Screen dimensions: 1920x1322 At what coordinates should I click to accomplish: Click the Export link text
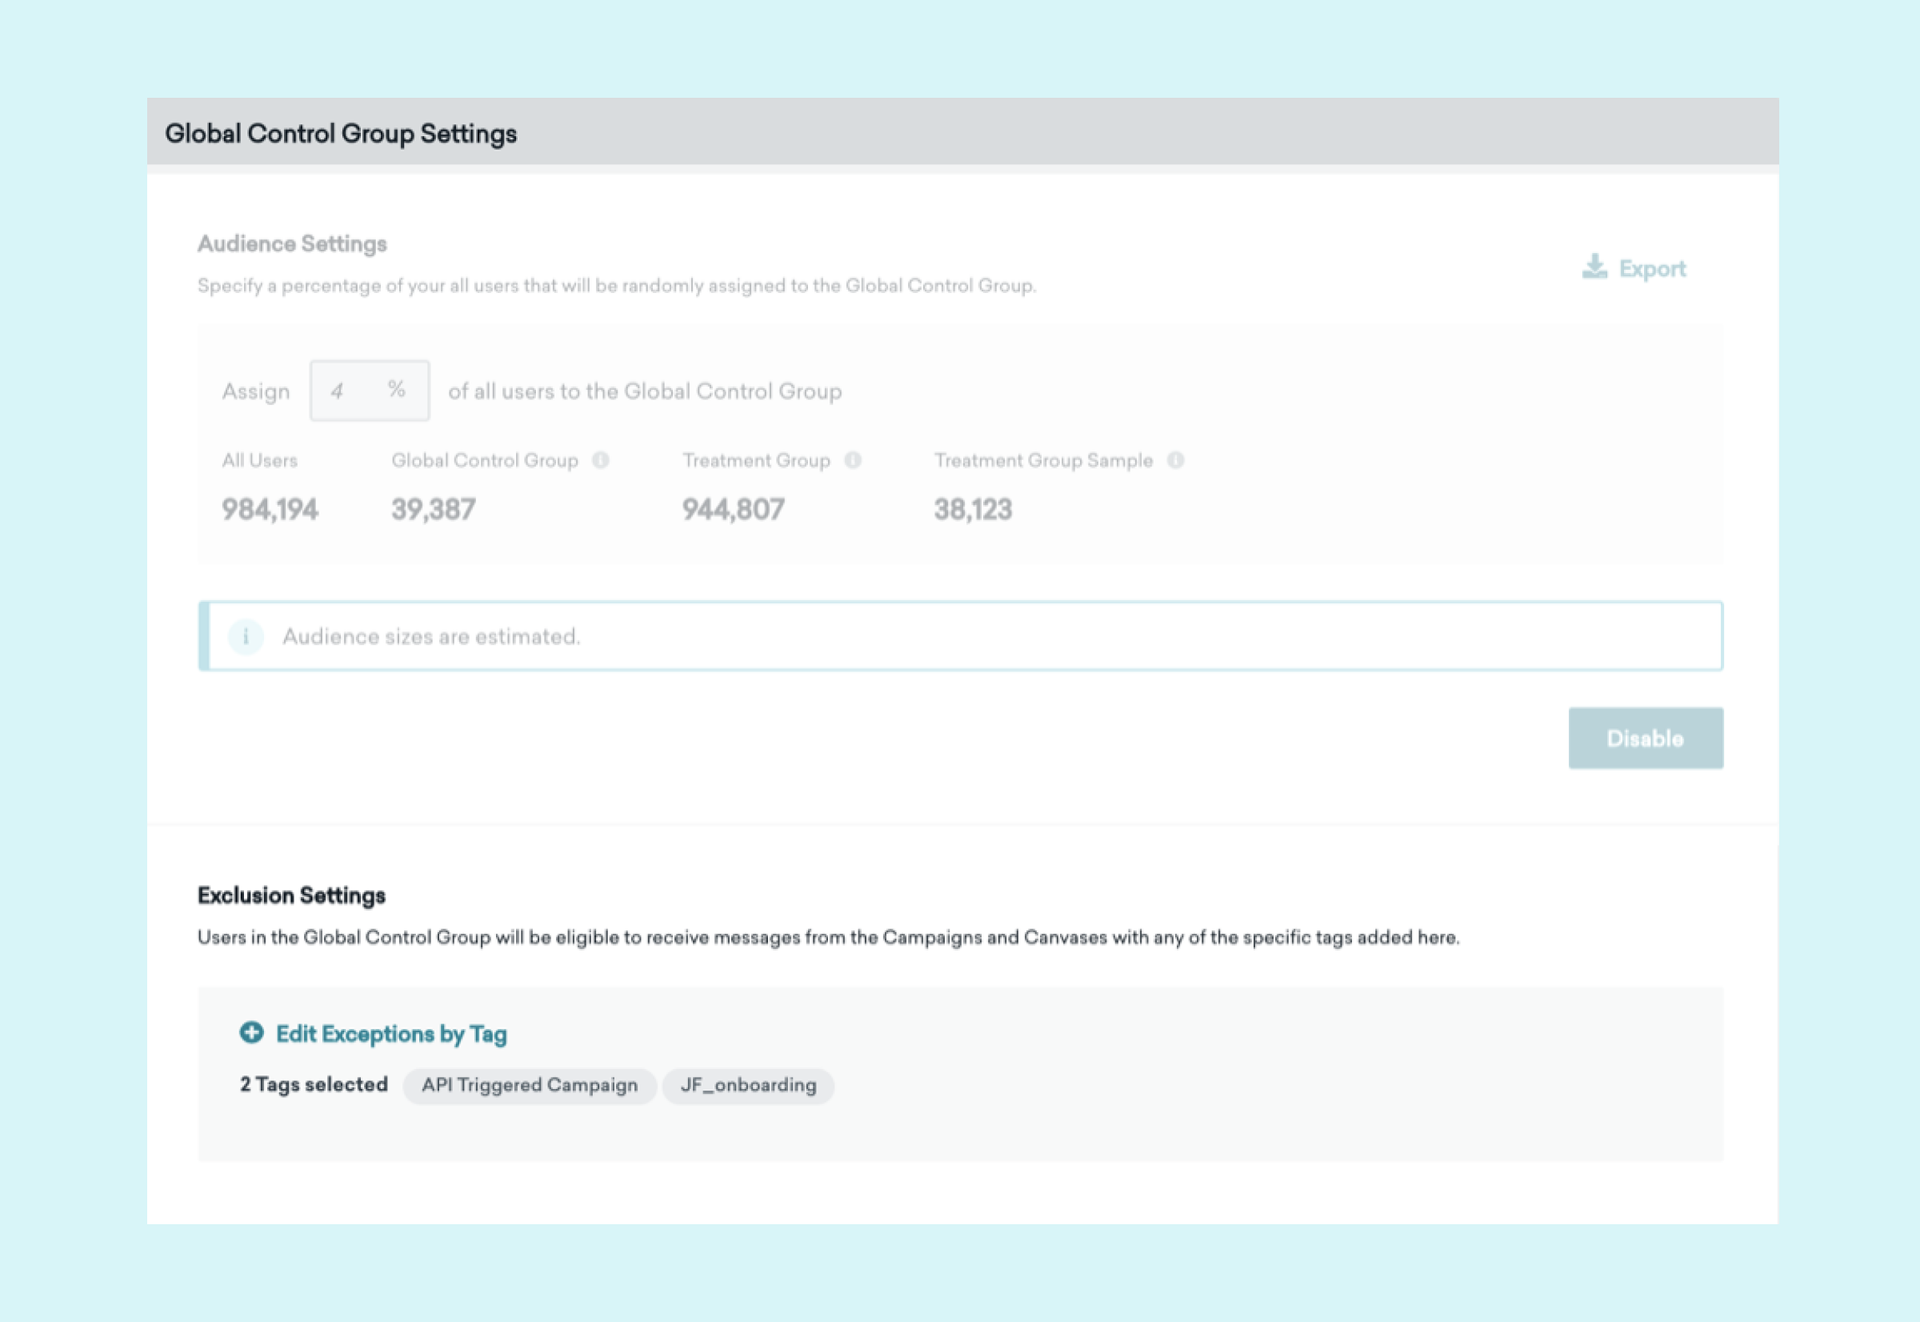(1652, 269)
